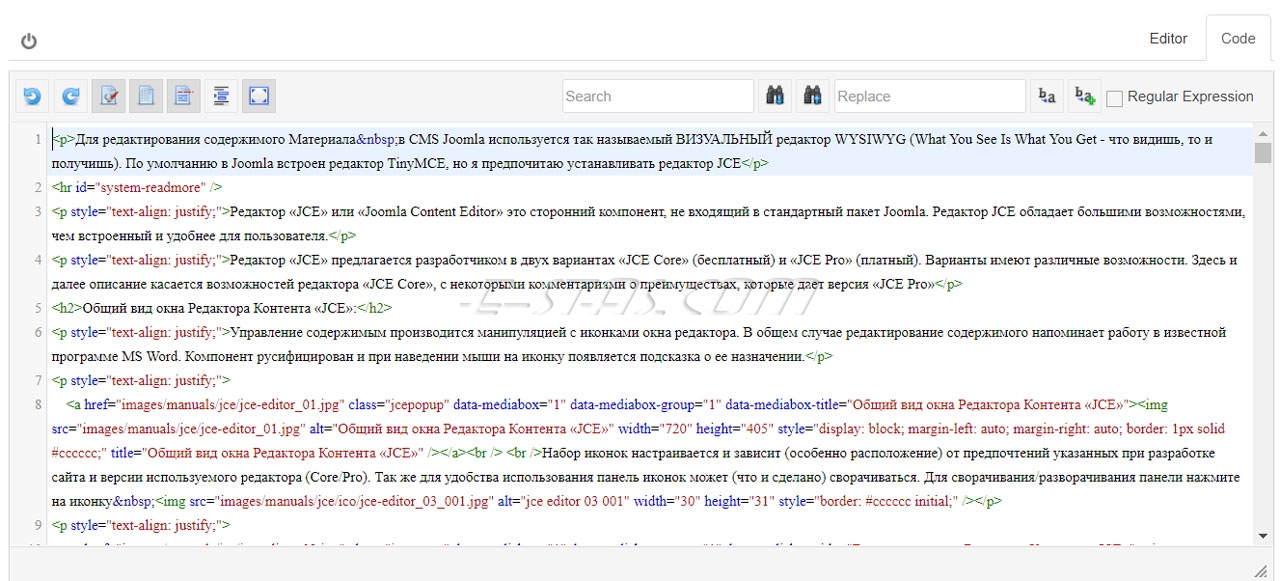Click the Redo arrow icon
Image resolution: width=1280 pixels, height=581 pixels.
coord(70,96)
